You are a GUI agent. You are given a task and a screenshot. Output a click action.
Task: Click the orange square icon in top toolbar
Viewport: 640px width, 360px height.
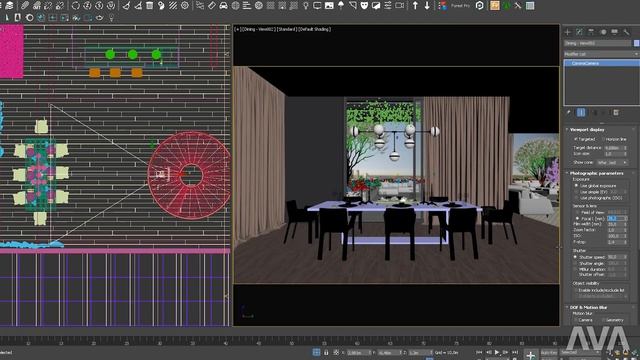tap(495, 6)
